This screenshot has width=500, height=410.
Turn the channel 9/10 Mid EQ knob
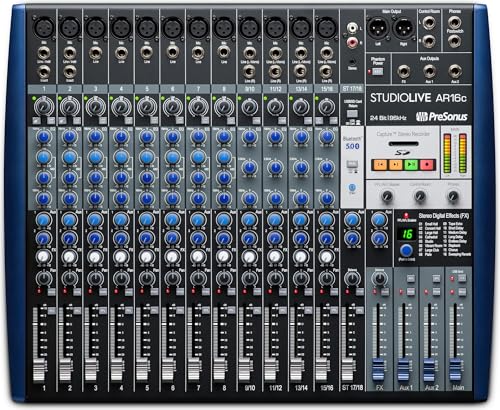point(249,167)
